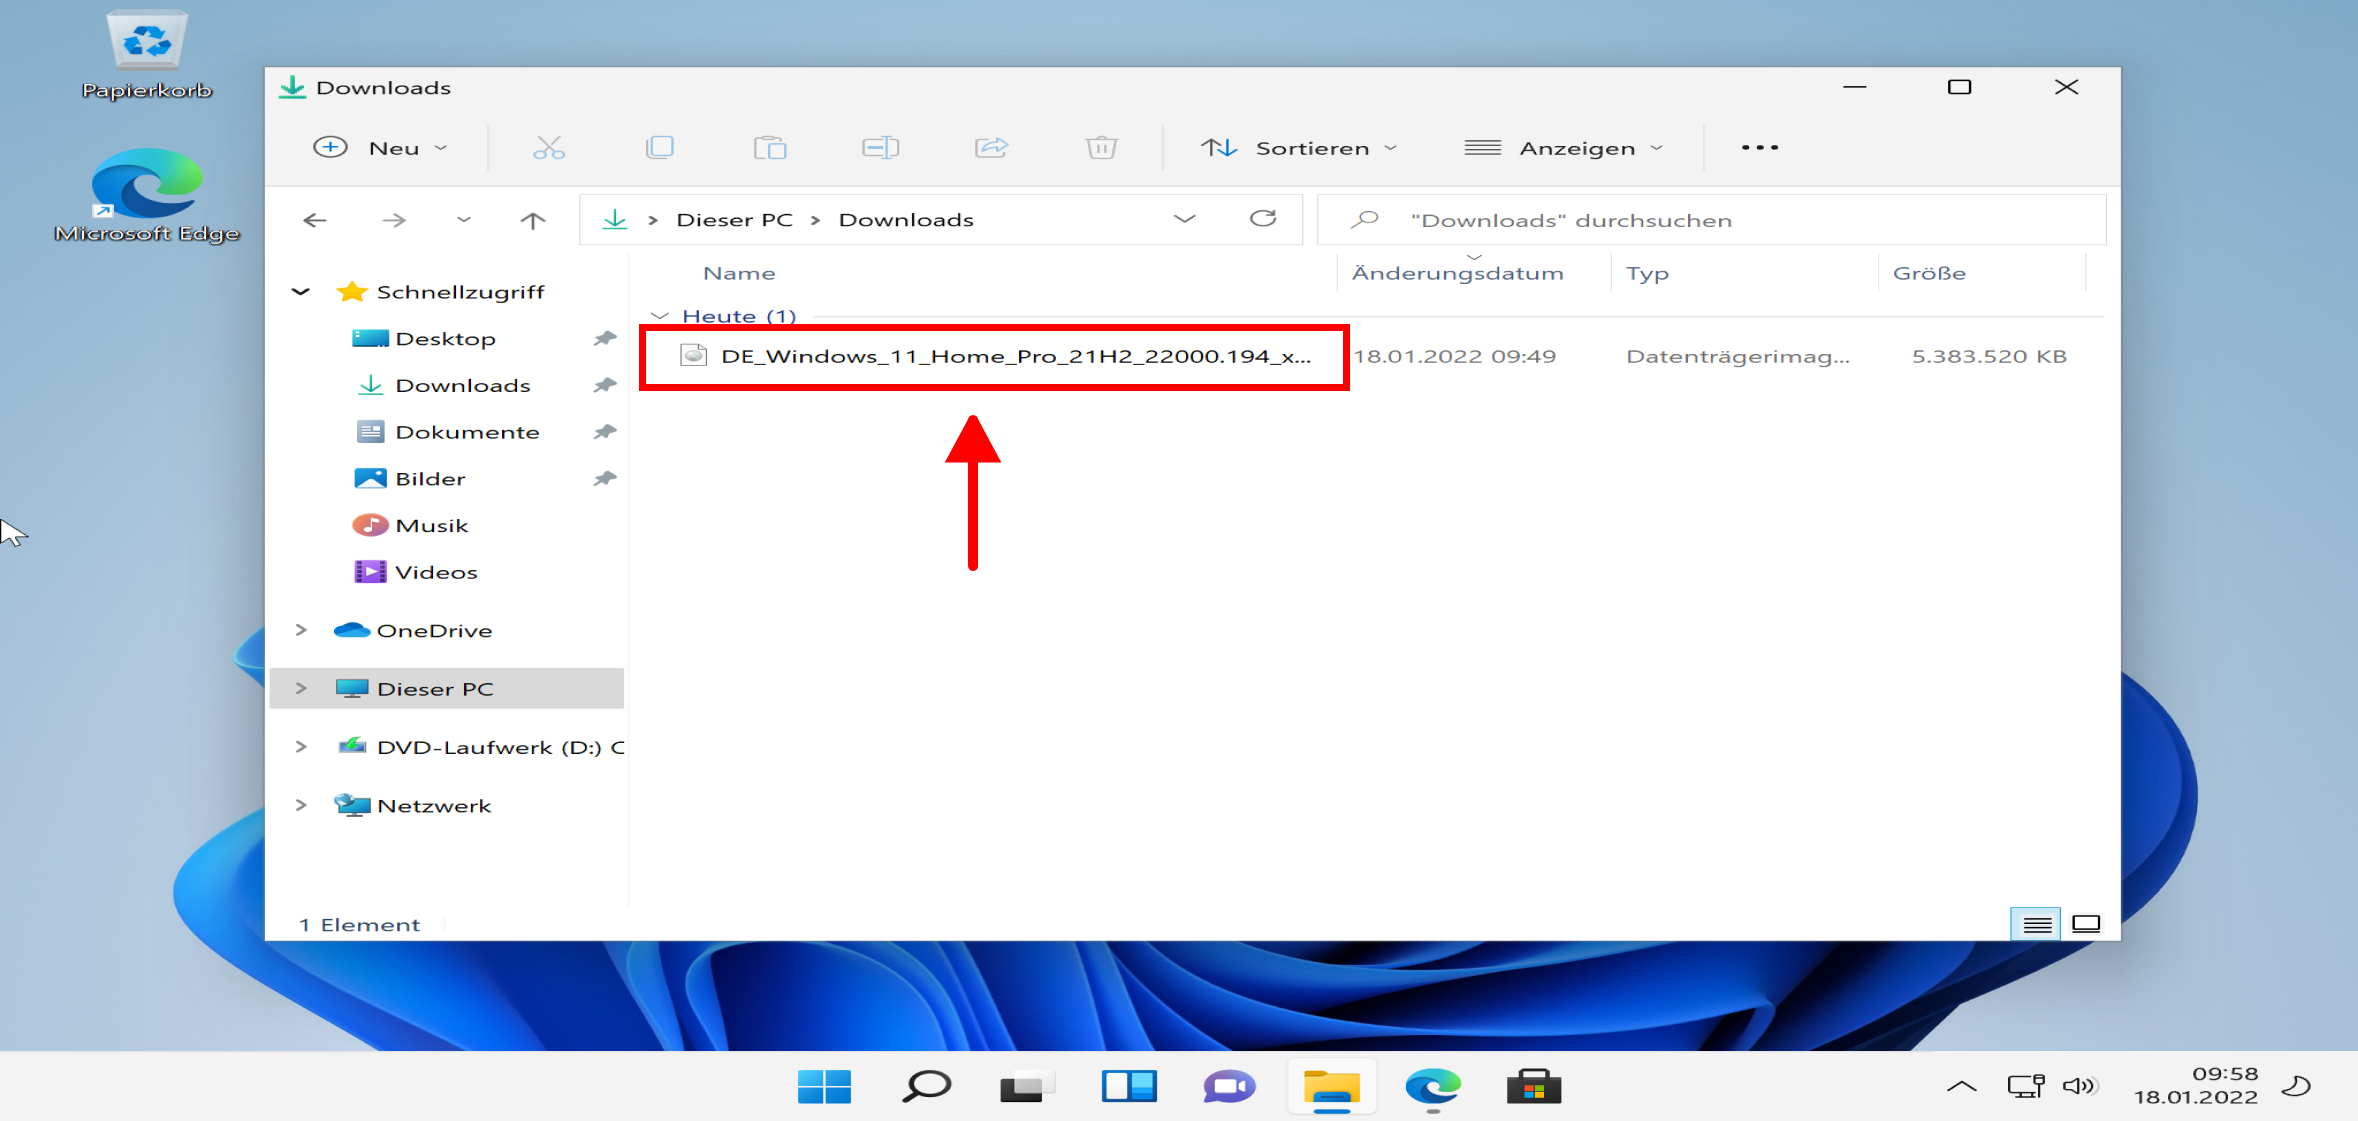Open the three-dots more options menu
Screen dimensions: 2358x1121
click(1760, 148)
